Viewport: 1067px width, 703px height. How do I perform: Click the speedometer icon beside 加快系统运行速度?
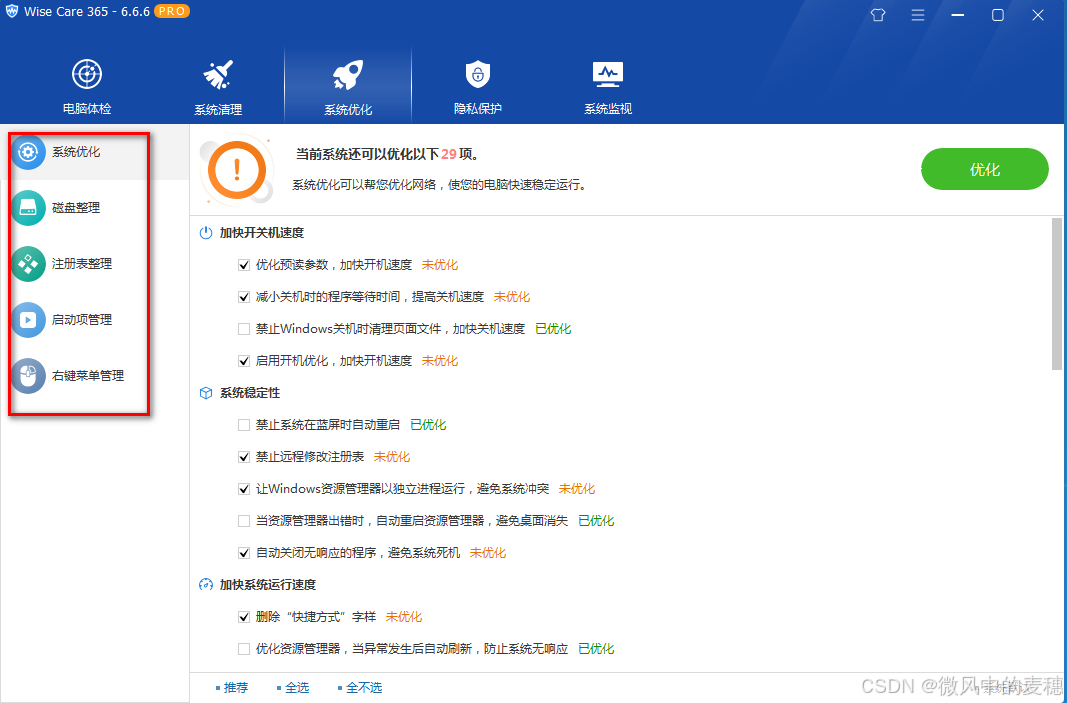(206, 585)
